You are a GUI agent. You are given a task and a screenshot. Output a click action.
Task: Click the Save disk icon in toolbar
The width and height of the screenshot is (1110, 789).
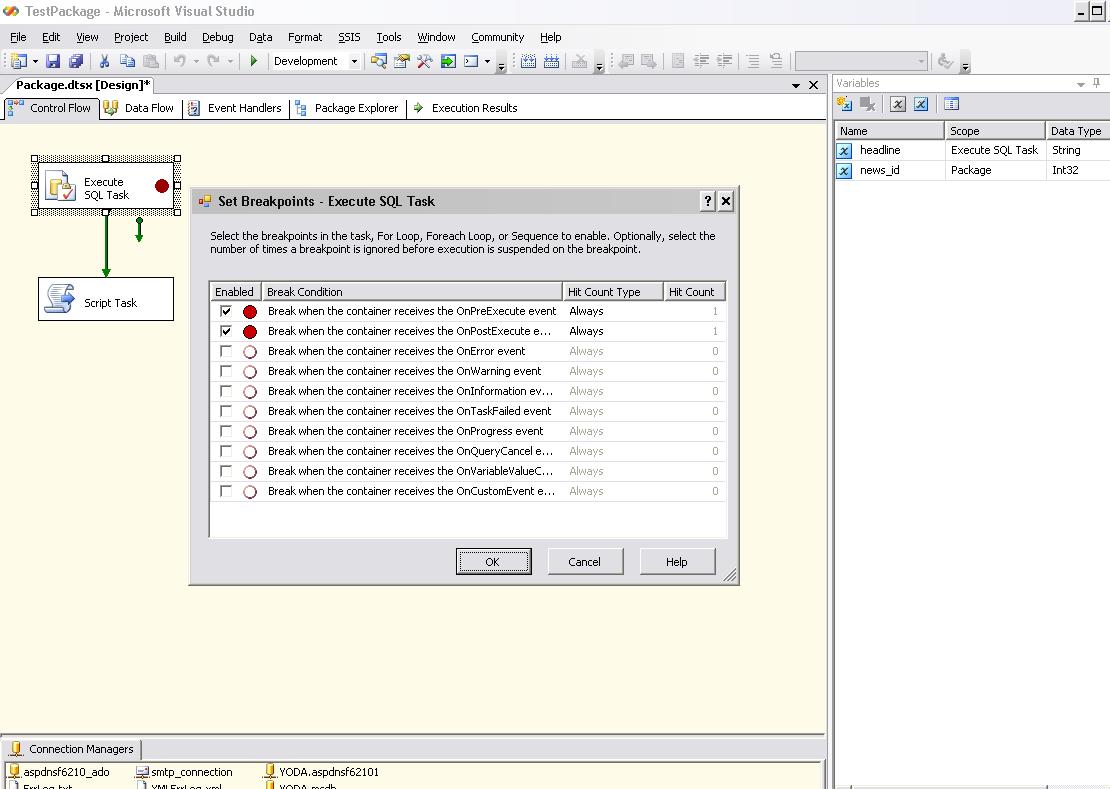pos(53,62)
